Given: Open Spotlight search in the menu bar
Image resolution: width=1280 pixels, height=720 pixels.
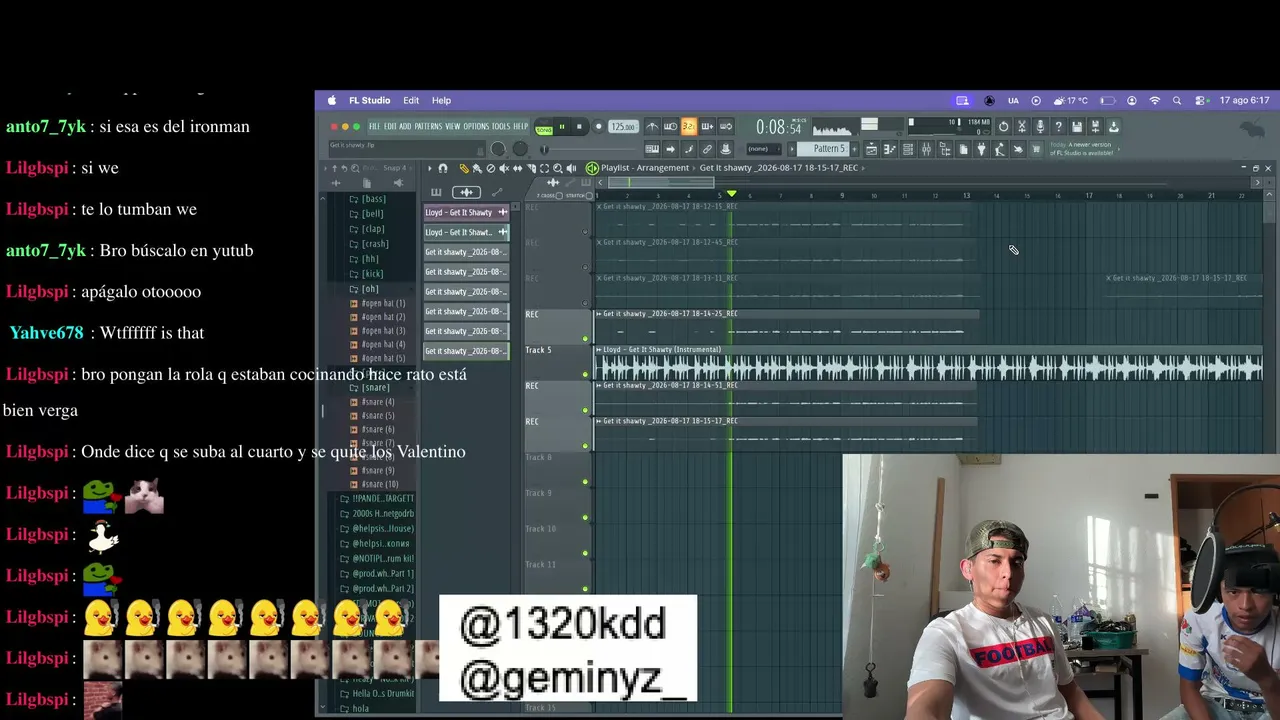Looking at the screenshot, I should tap(1177, 101).
